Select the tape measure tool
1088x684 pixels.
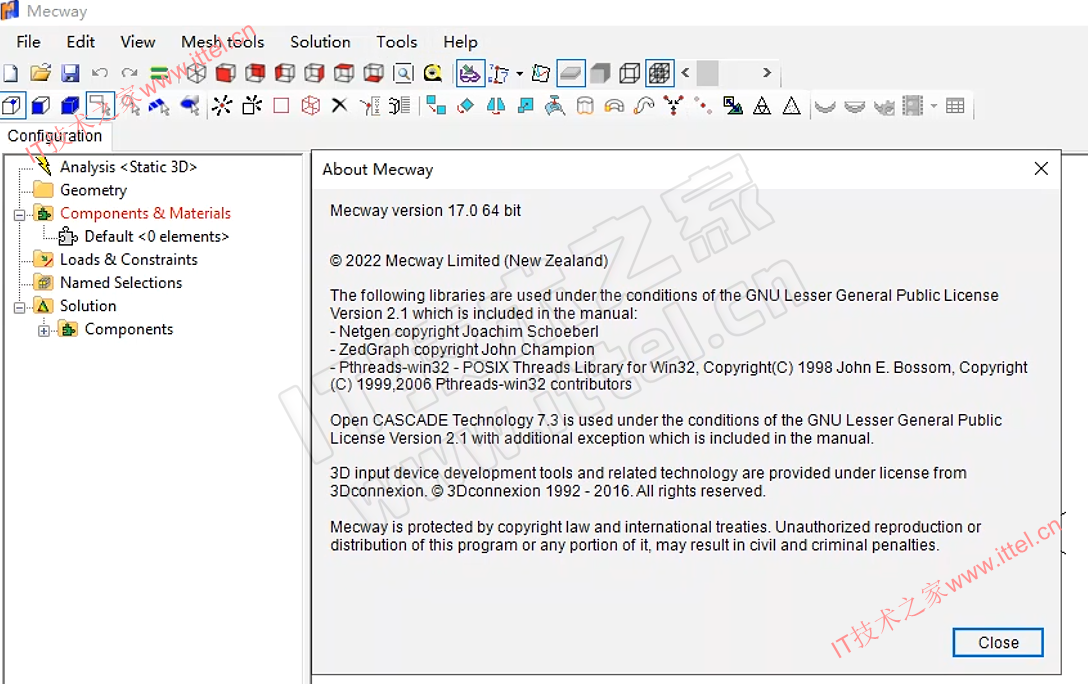click(432, 73)
